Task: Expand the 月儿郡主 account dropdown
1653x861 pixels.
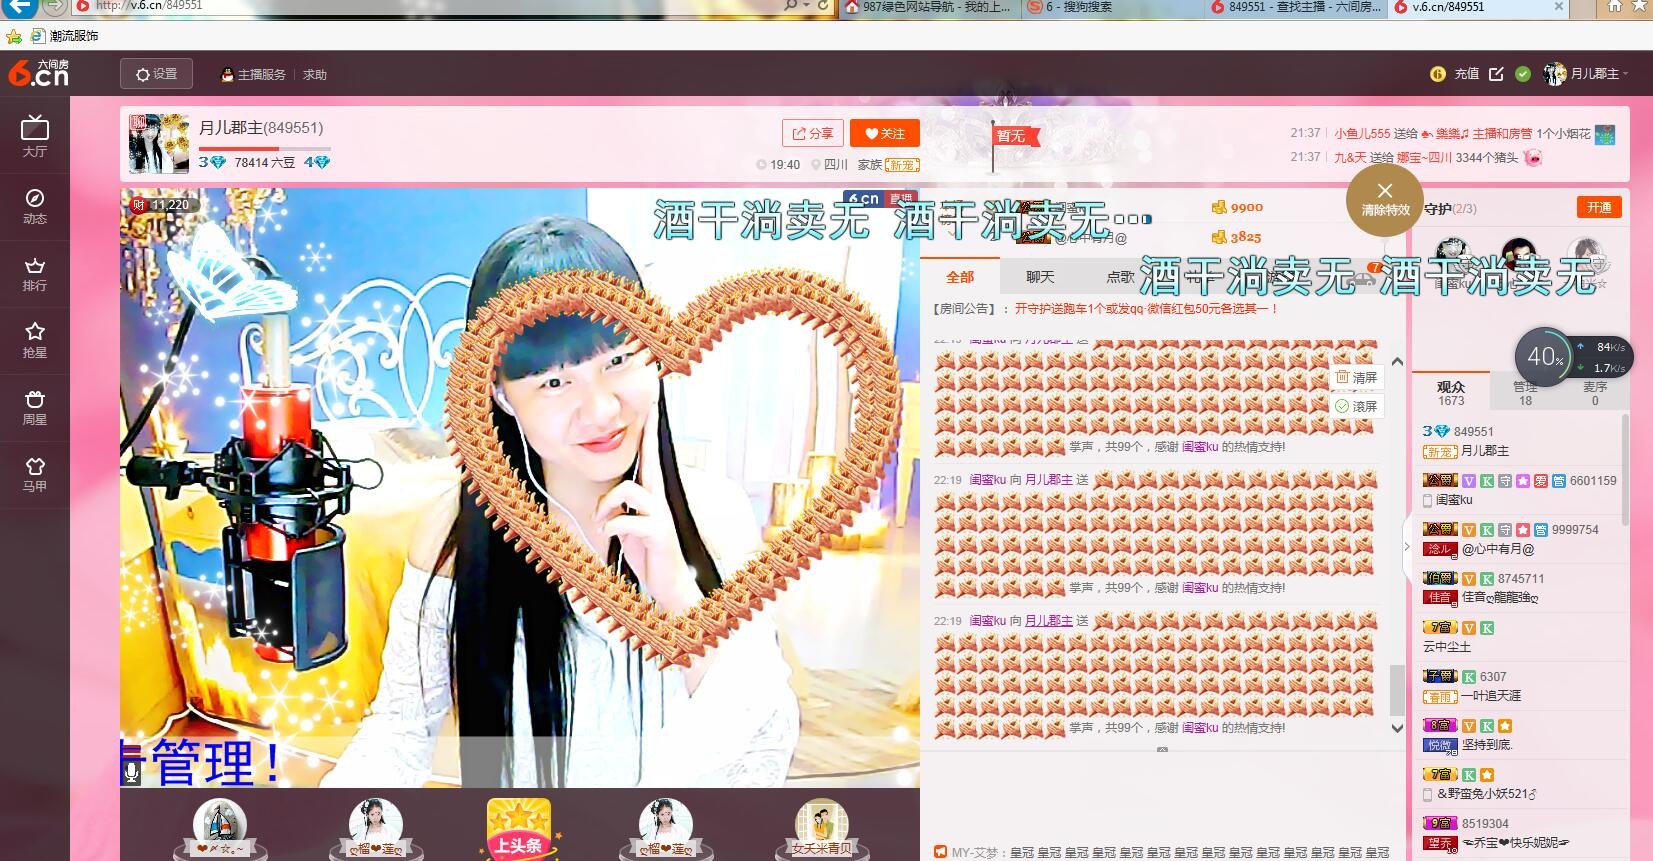Action: point(1587,74)
